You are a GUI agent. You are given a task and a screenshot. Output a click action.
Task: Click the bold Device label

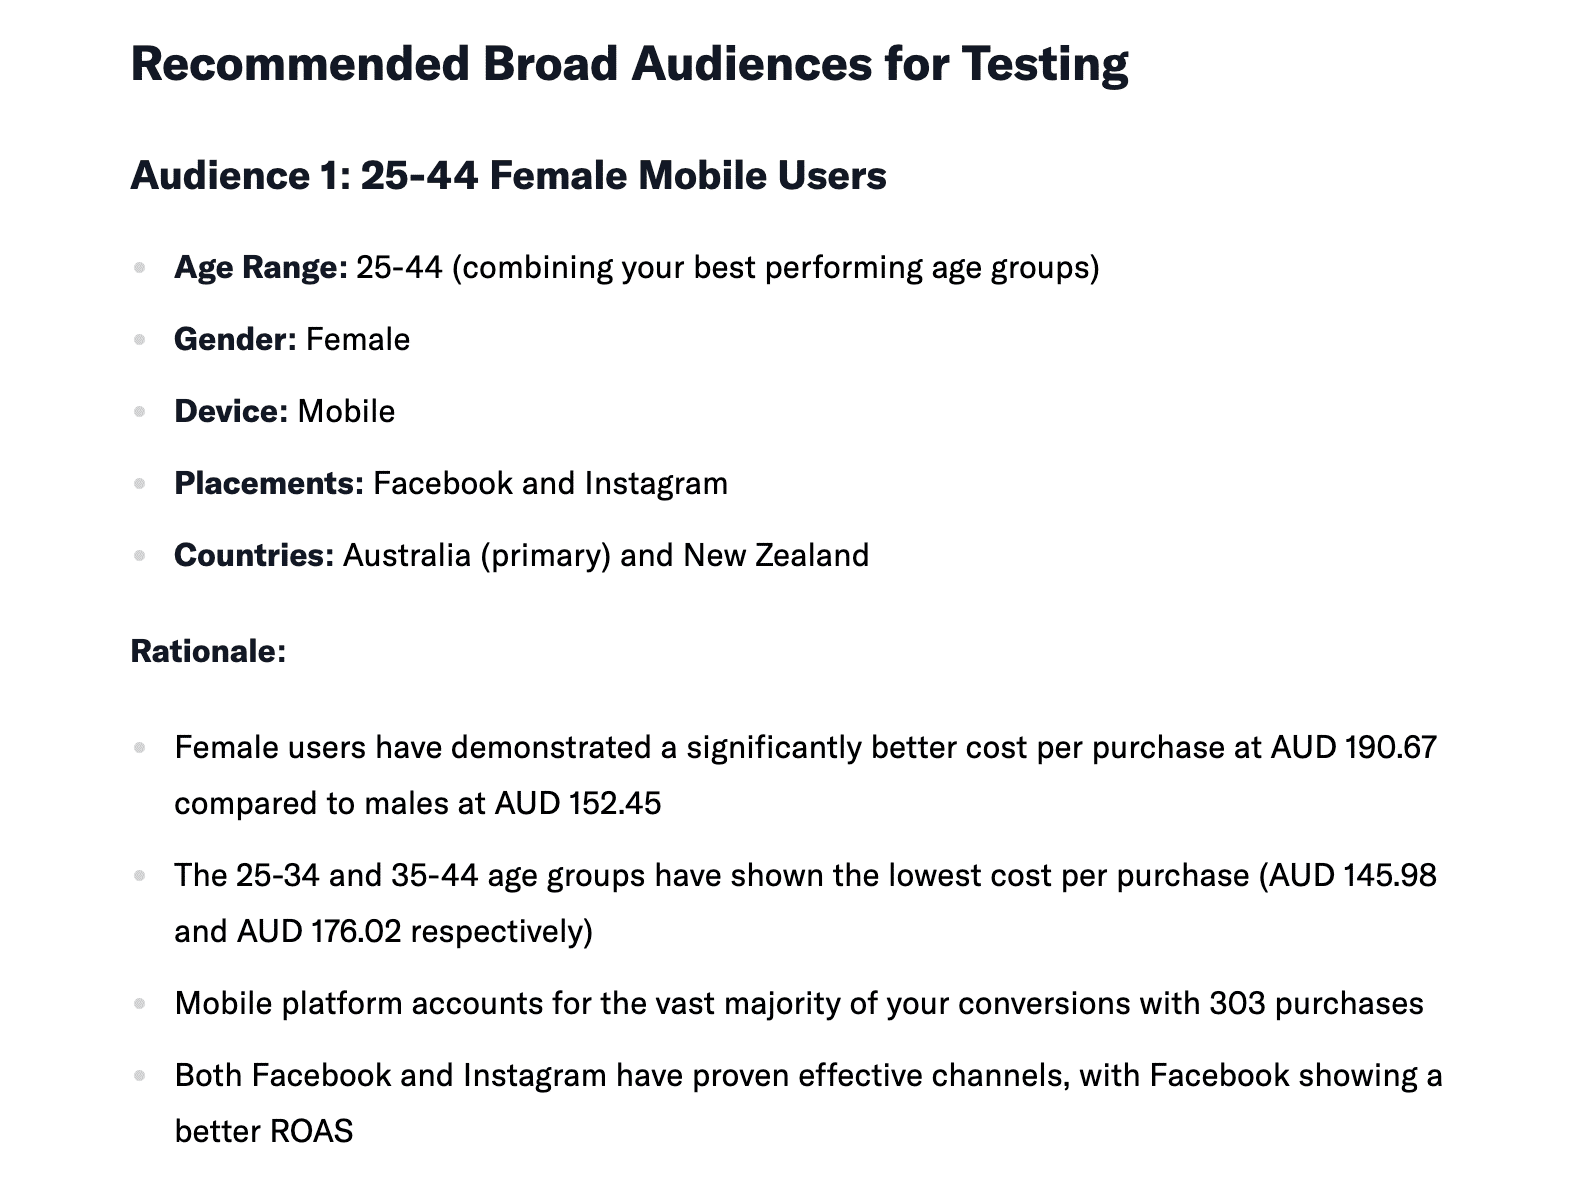point(231,412)
